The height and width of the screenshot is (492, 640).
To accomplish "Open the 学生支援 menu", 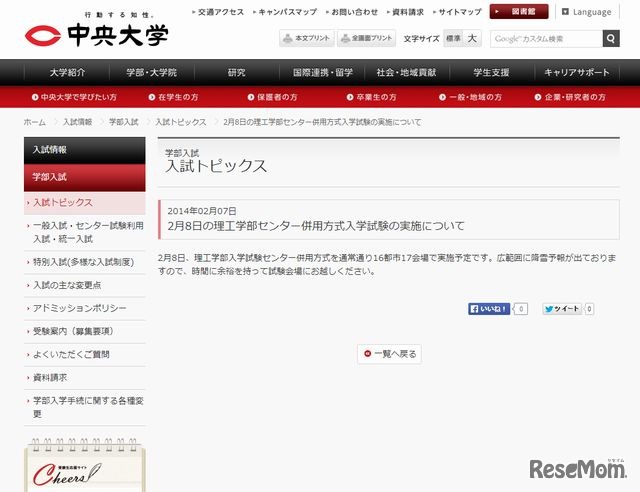I will click(491, 73).
